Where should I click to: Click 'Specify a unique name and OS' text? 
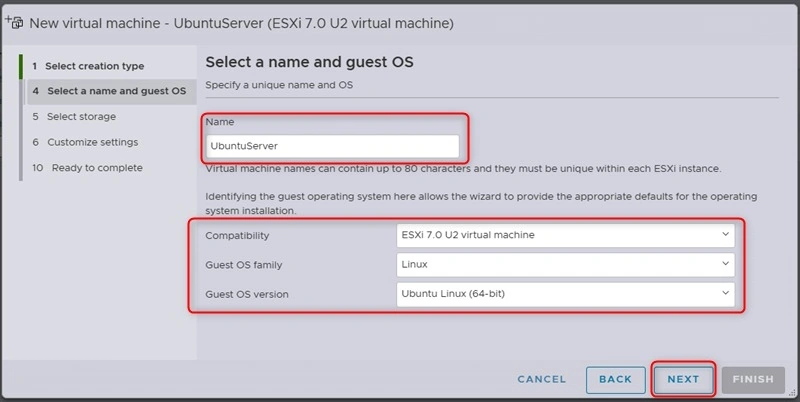coord(279,85)
